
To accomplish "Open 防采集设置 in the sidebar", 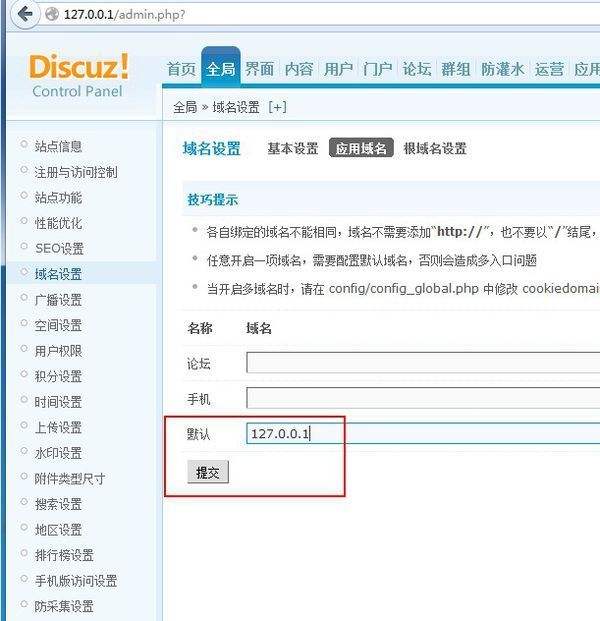I will [x=64, y=606].
